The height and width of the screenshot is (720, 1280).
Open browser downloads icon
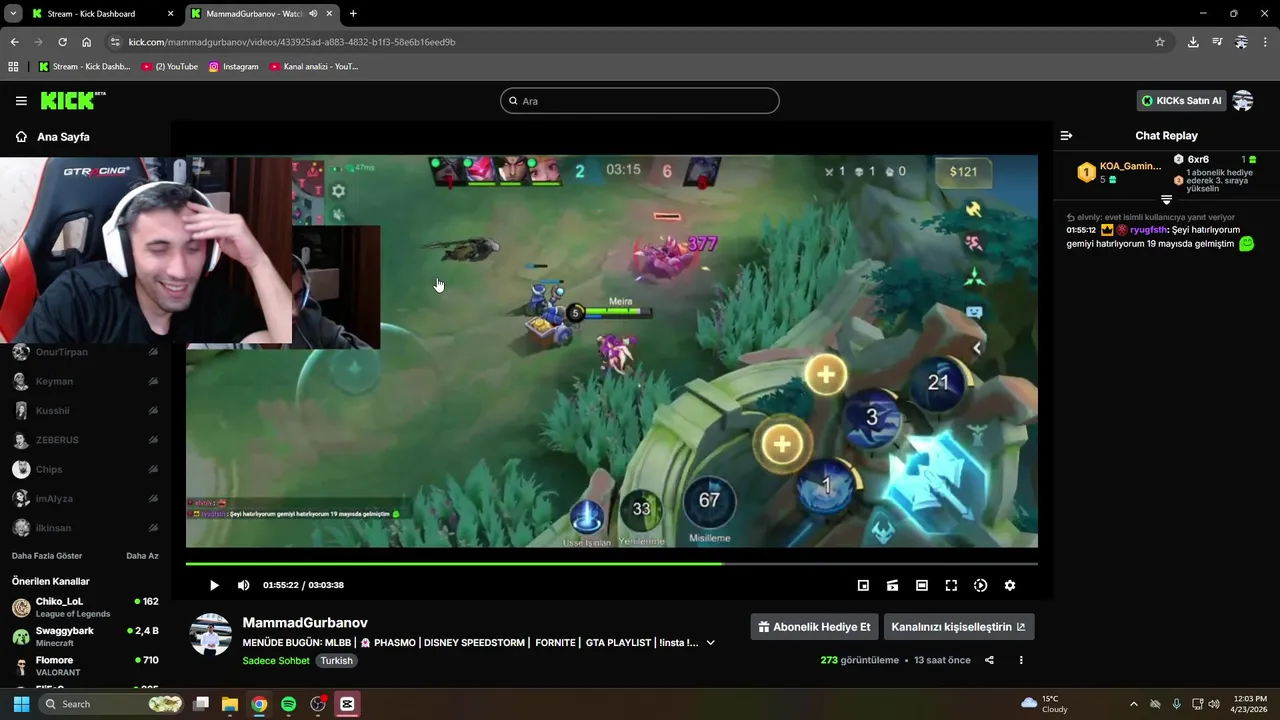1193,42
